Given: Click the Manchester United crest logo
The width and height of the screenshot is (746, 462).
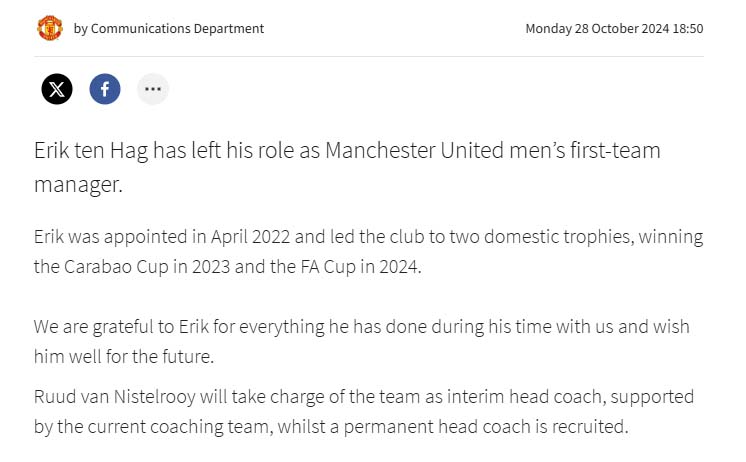Looking at the screenshot, I should point(49,28).
